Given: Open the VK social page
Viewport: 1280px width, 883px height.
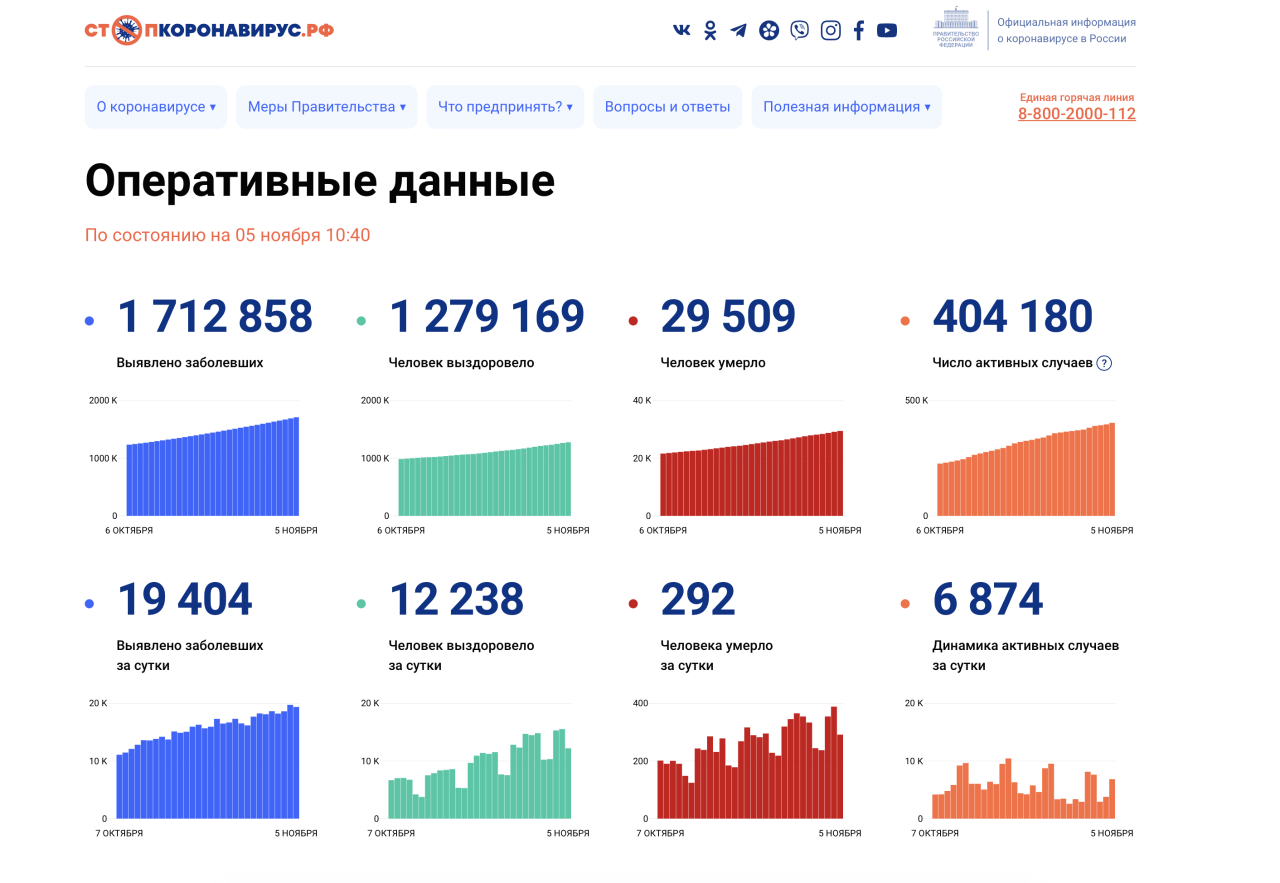Looking at the screenshot, I should point(682,30).
